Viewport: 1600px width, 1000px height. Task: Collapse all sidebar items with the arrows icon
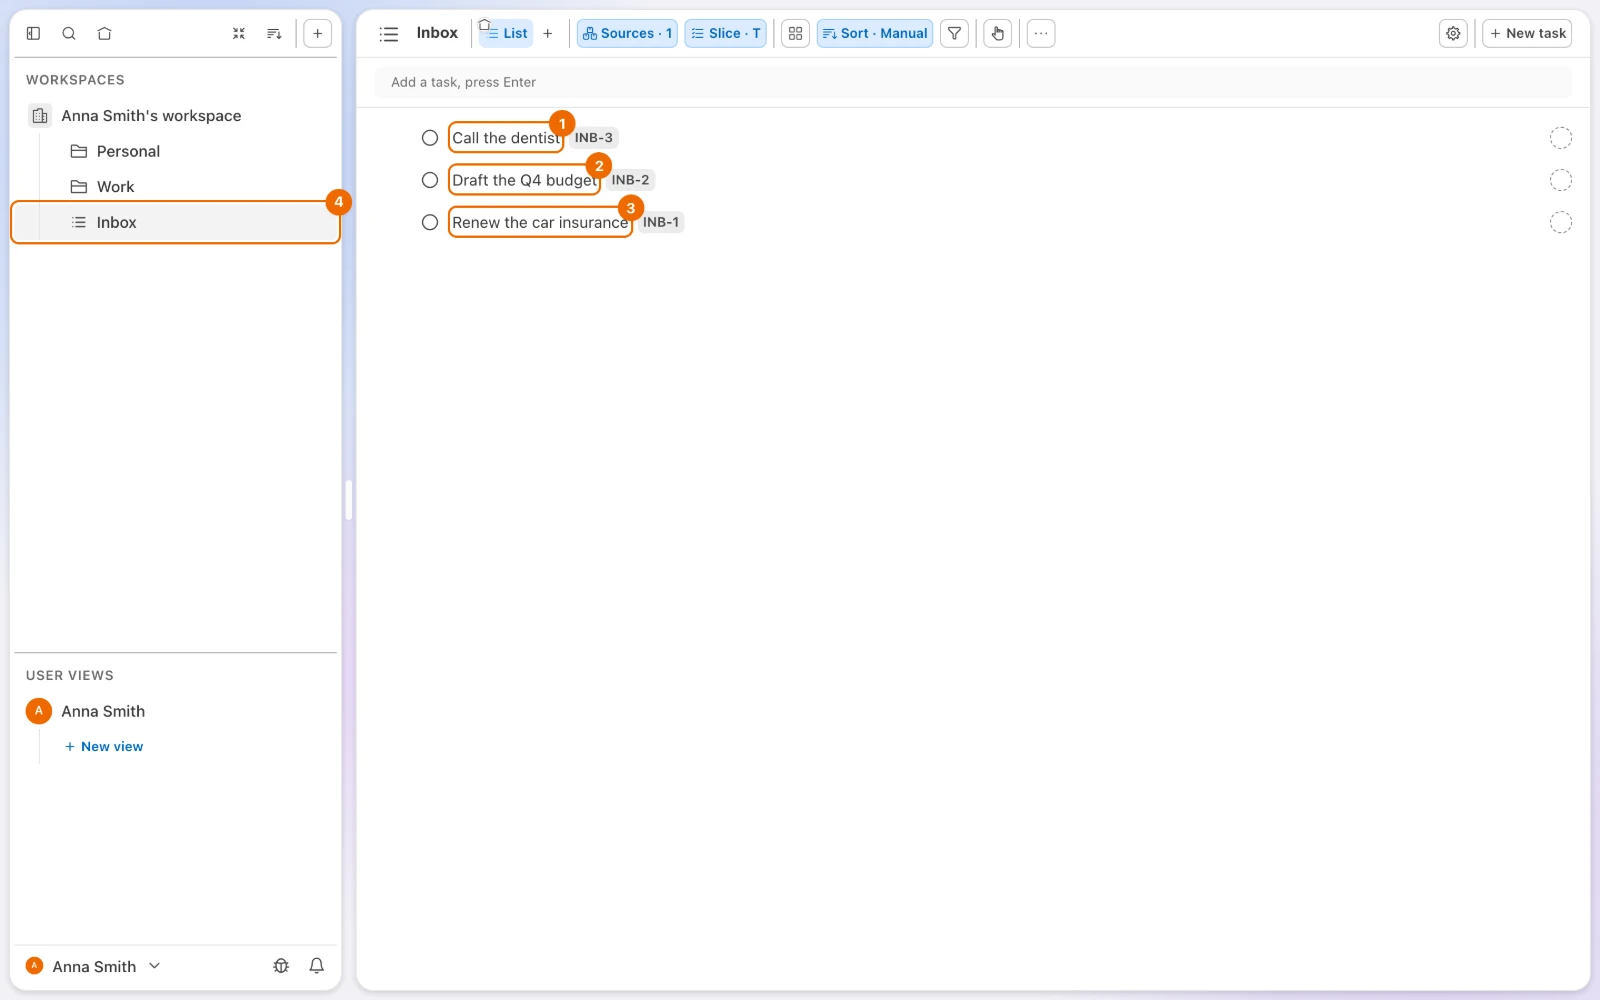click(x=239, y=33)
